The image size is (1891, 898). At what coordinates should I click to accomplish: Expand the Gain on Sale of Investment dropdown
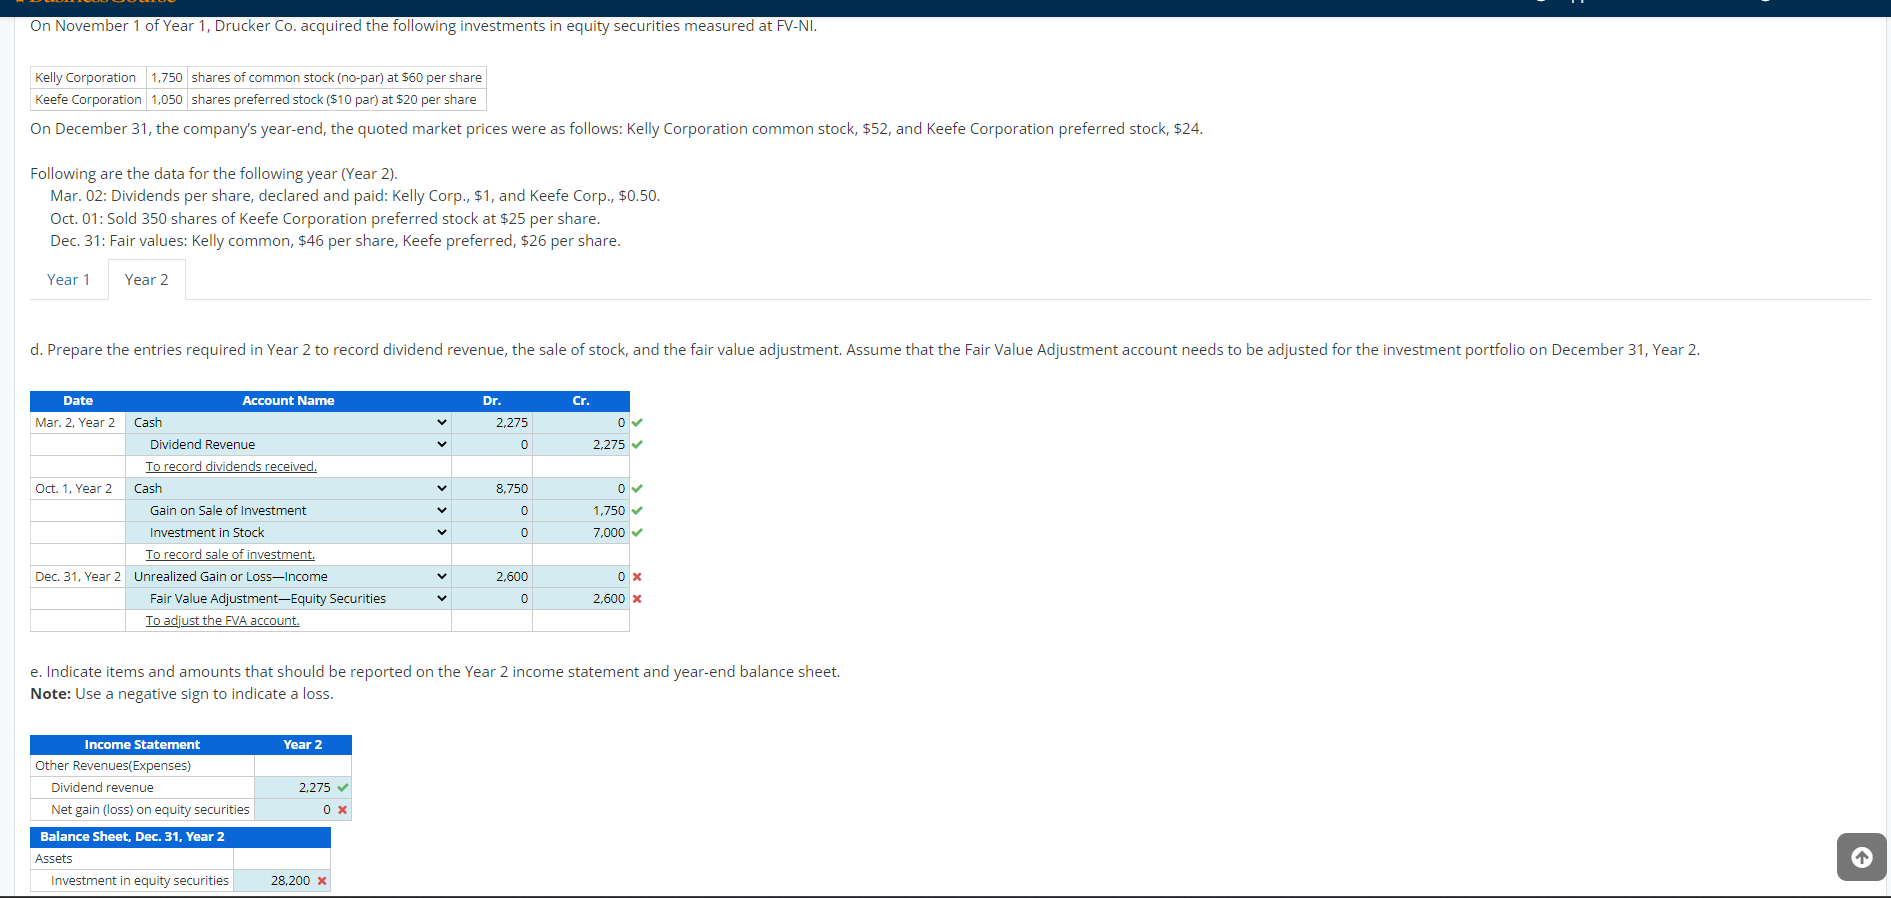click(289, 511)
